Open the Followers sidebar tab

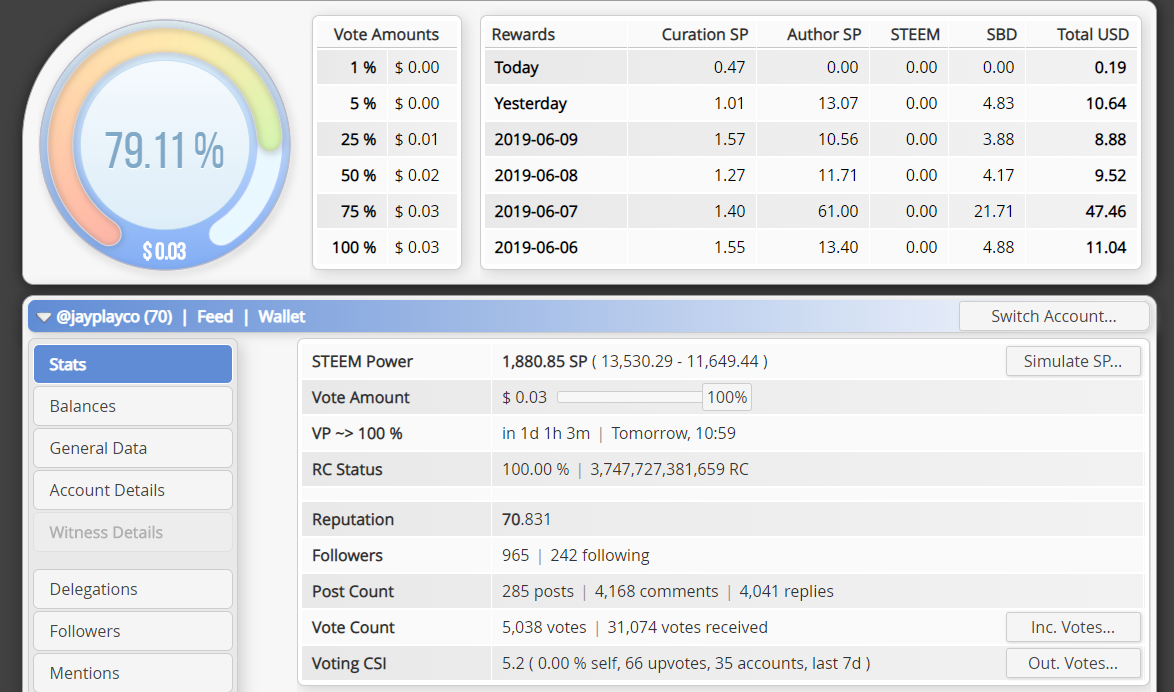click(133, 631)
